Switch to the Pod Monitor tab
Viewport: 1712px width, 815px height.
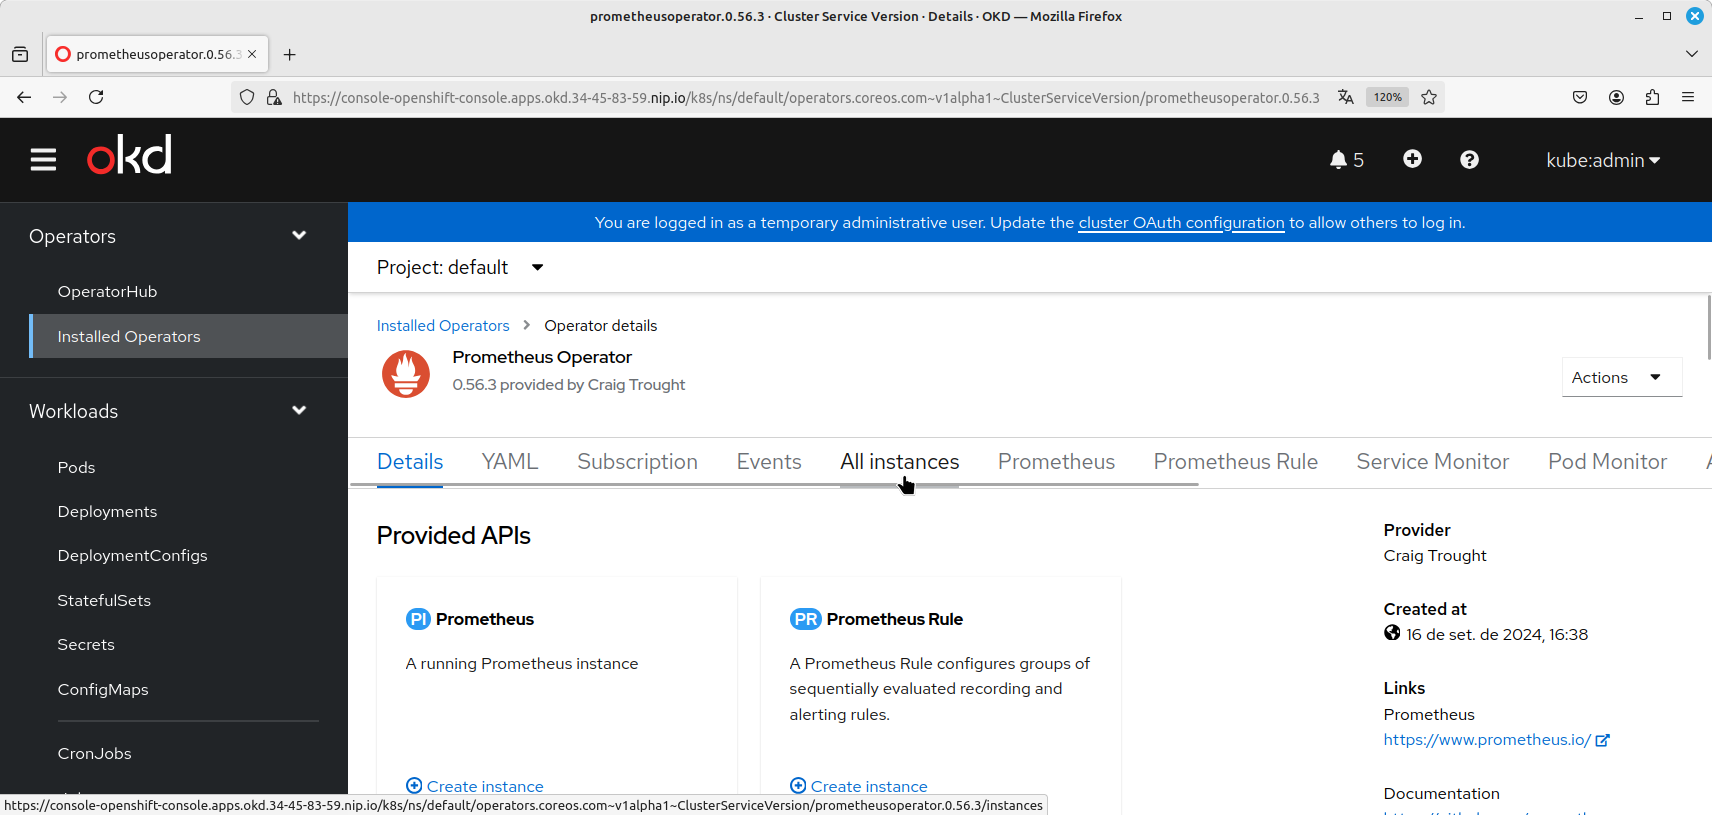point(1607,462)
